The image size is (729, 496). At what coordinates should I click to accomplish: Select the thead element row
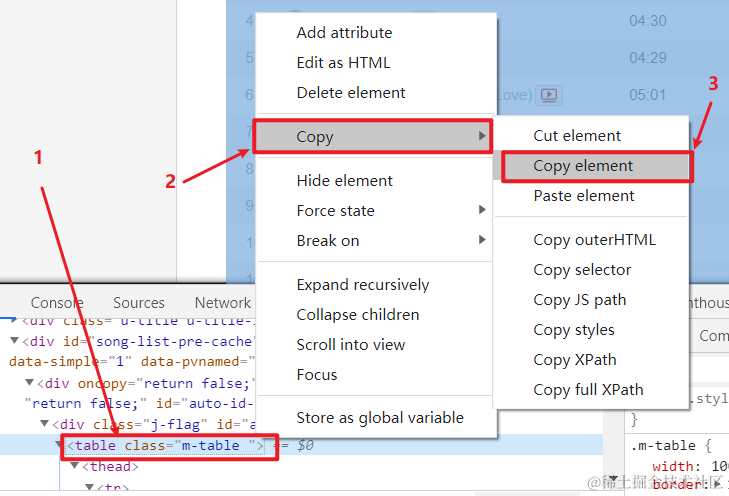(110, 466)
